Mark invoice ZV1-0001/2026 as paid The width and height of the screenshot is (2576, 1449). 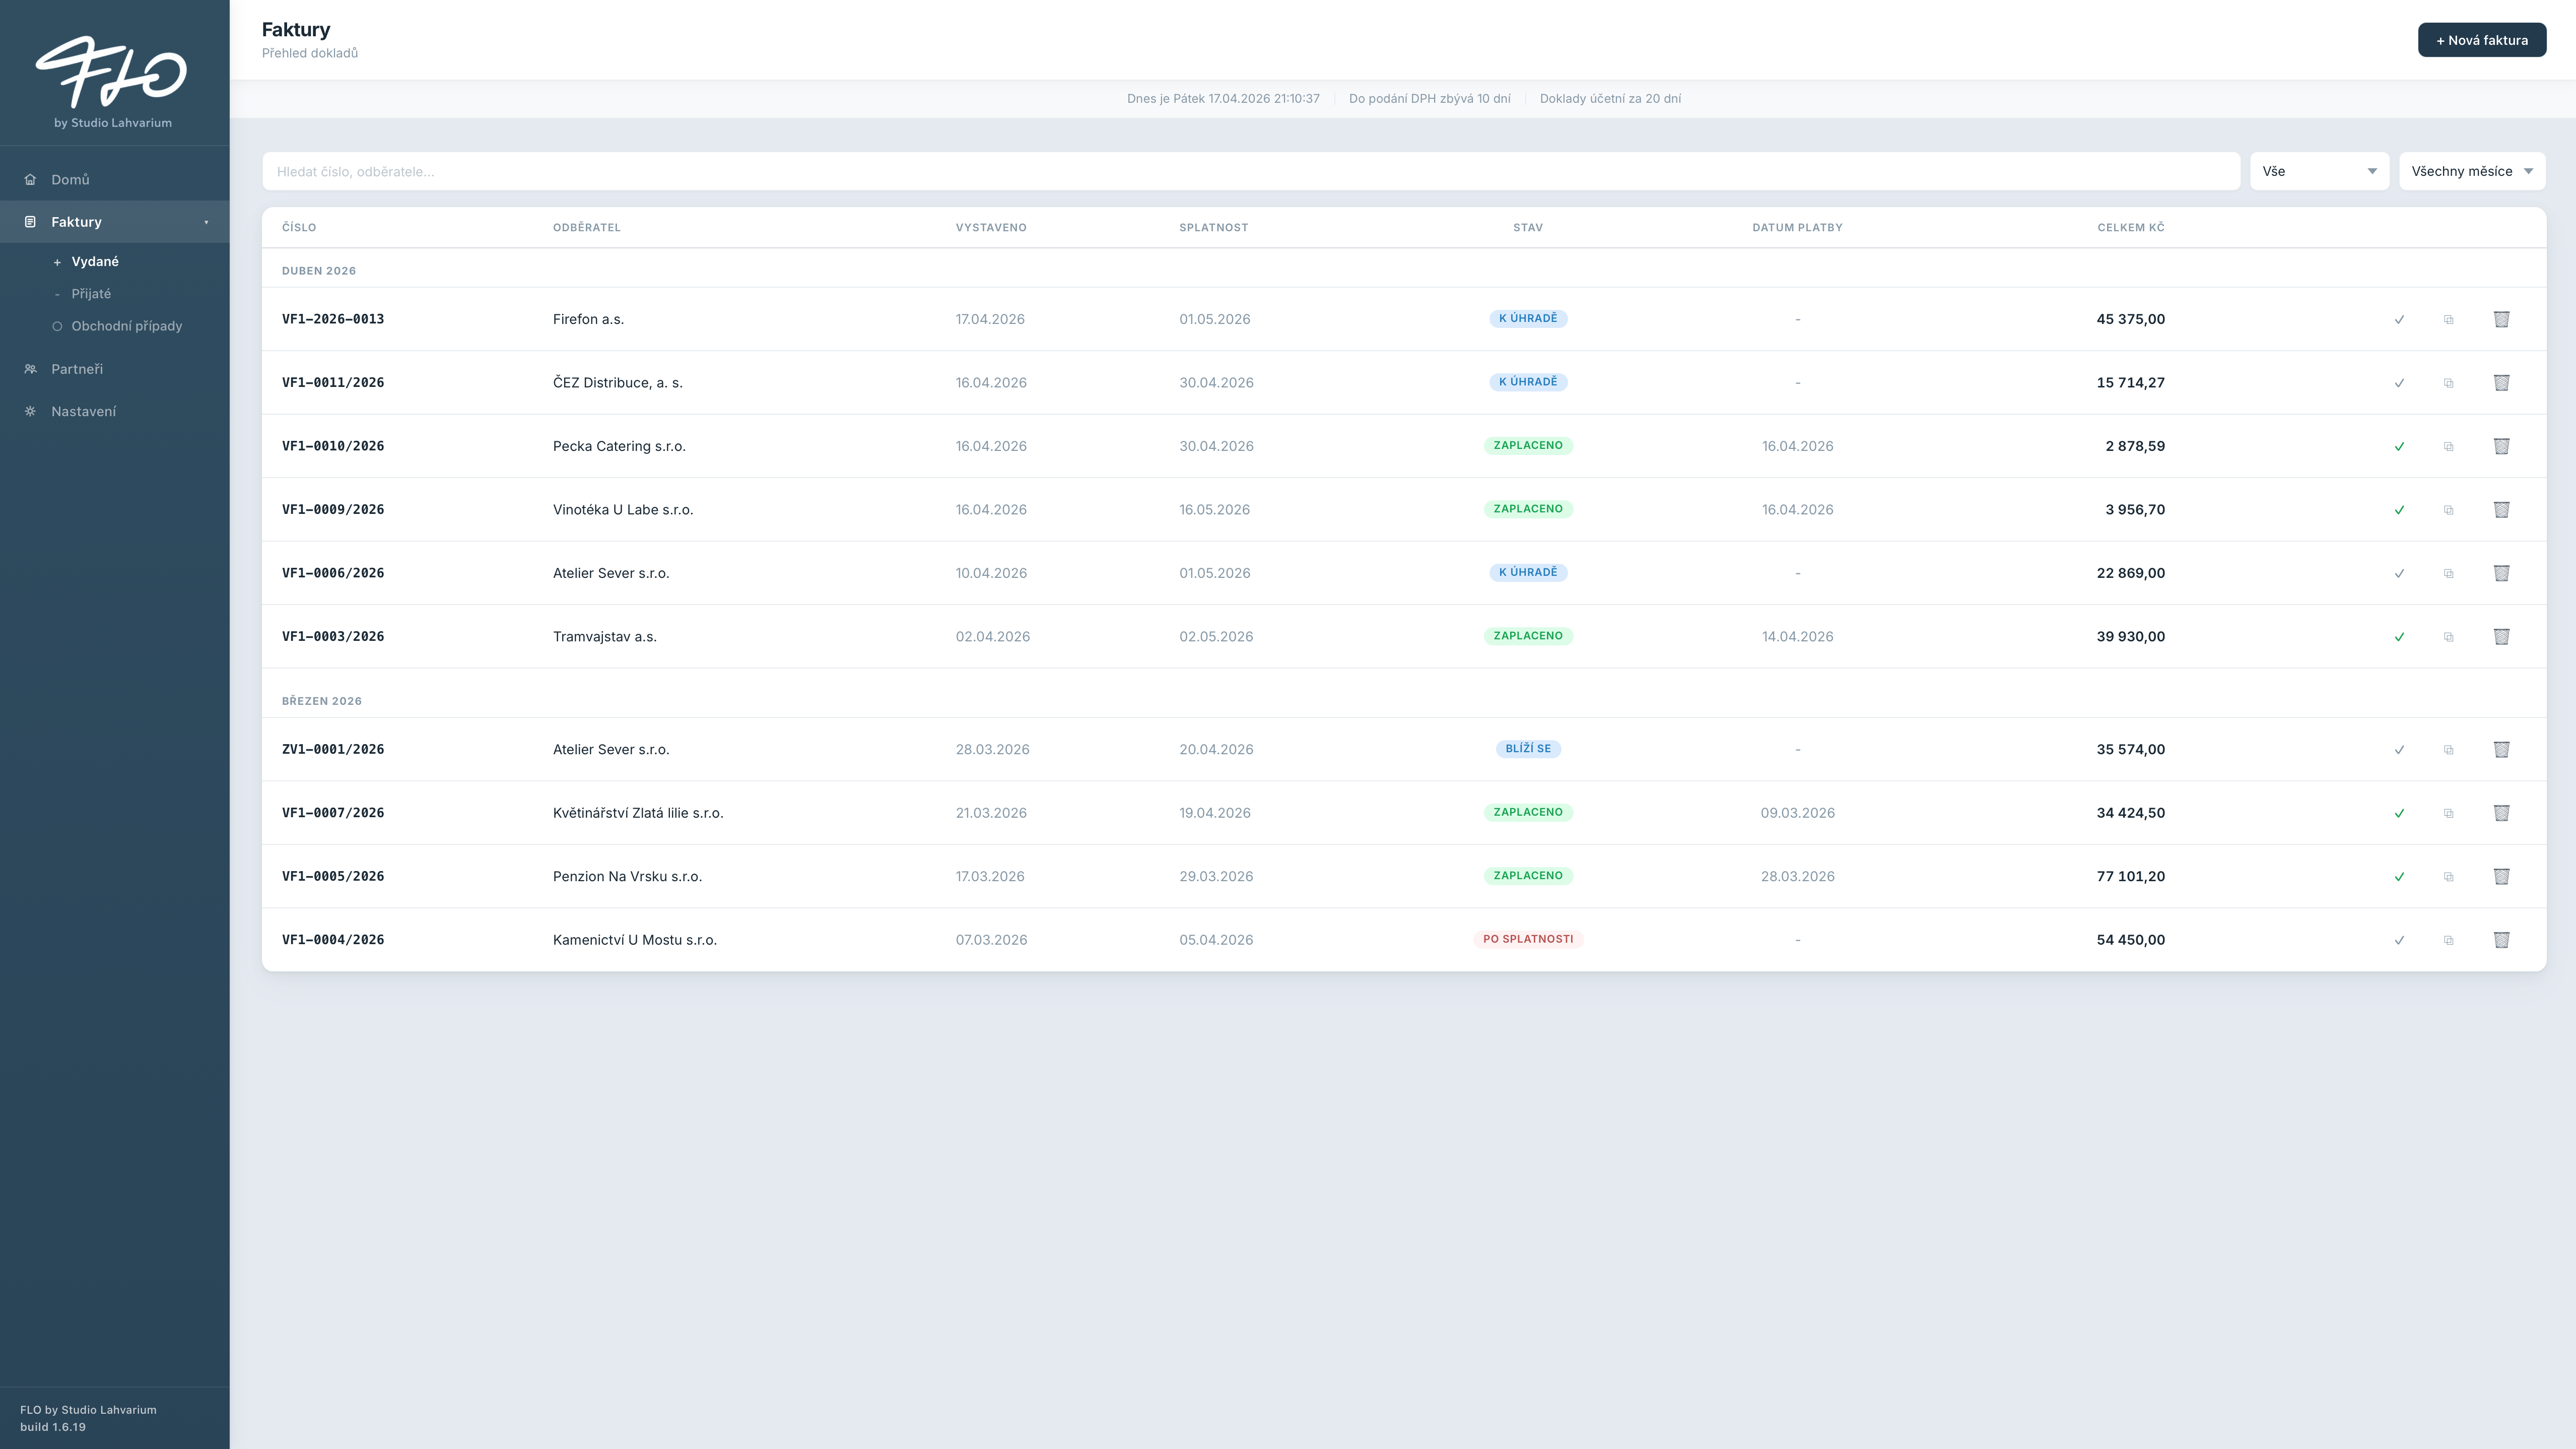tap(2399, 750)
